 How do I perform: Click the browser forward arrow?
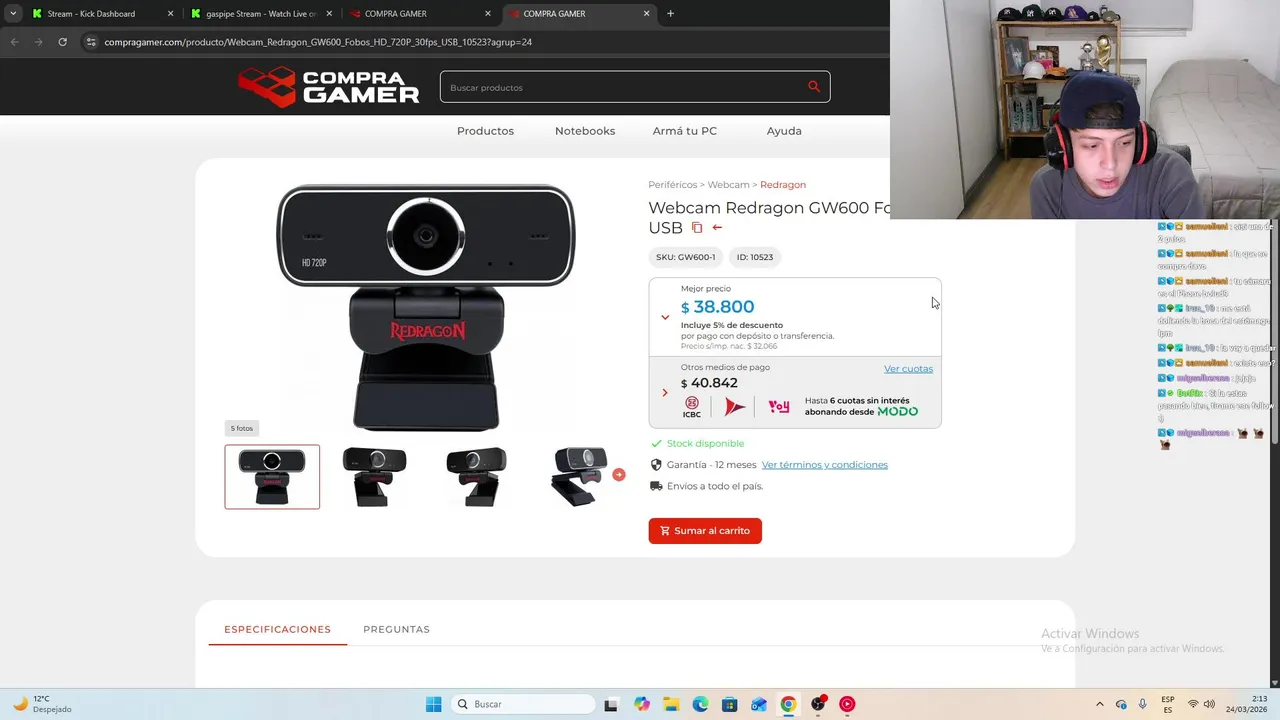tap(38, 42)
